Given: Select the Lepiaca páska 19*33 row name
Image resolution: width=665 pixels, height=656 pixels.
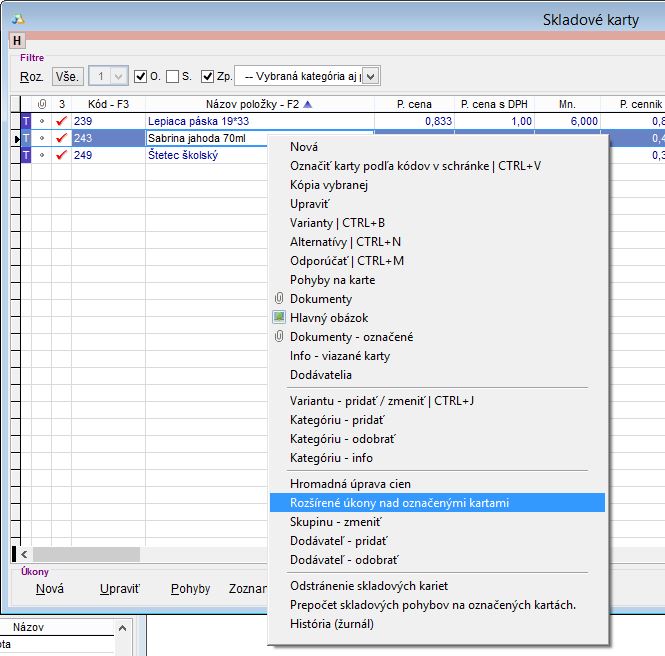Looking at the screenshot, I should pyautogui.click(x=196, y=121).
